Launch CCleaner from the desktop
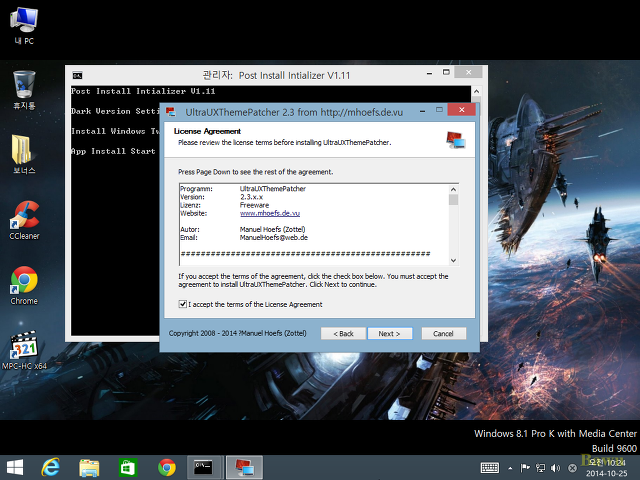Image resolution: width=640 pixels, height=480 pixels. click(x=24, y=220)
